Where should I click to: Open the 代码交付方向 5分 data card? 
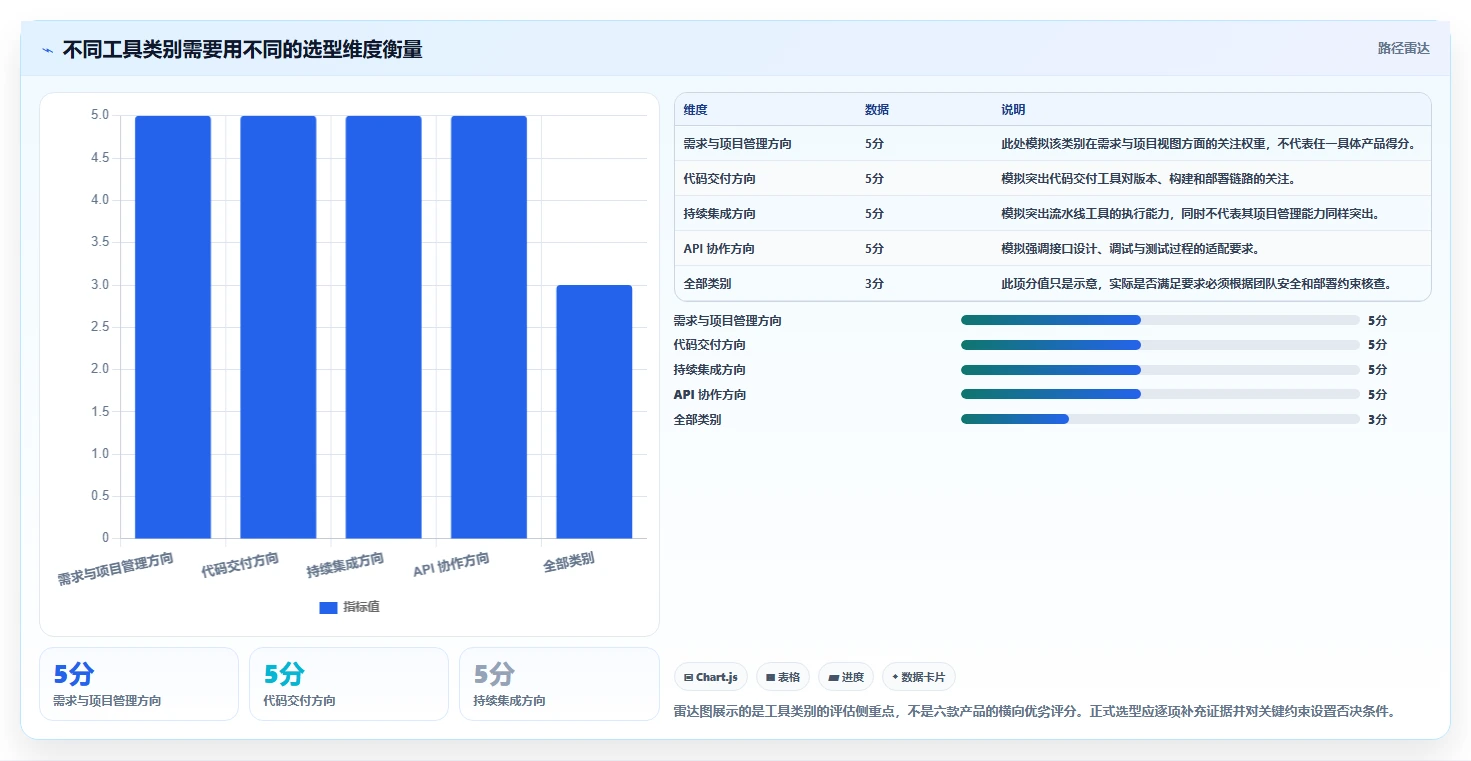click(x=349, y=684)
